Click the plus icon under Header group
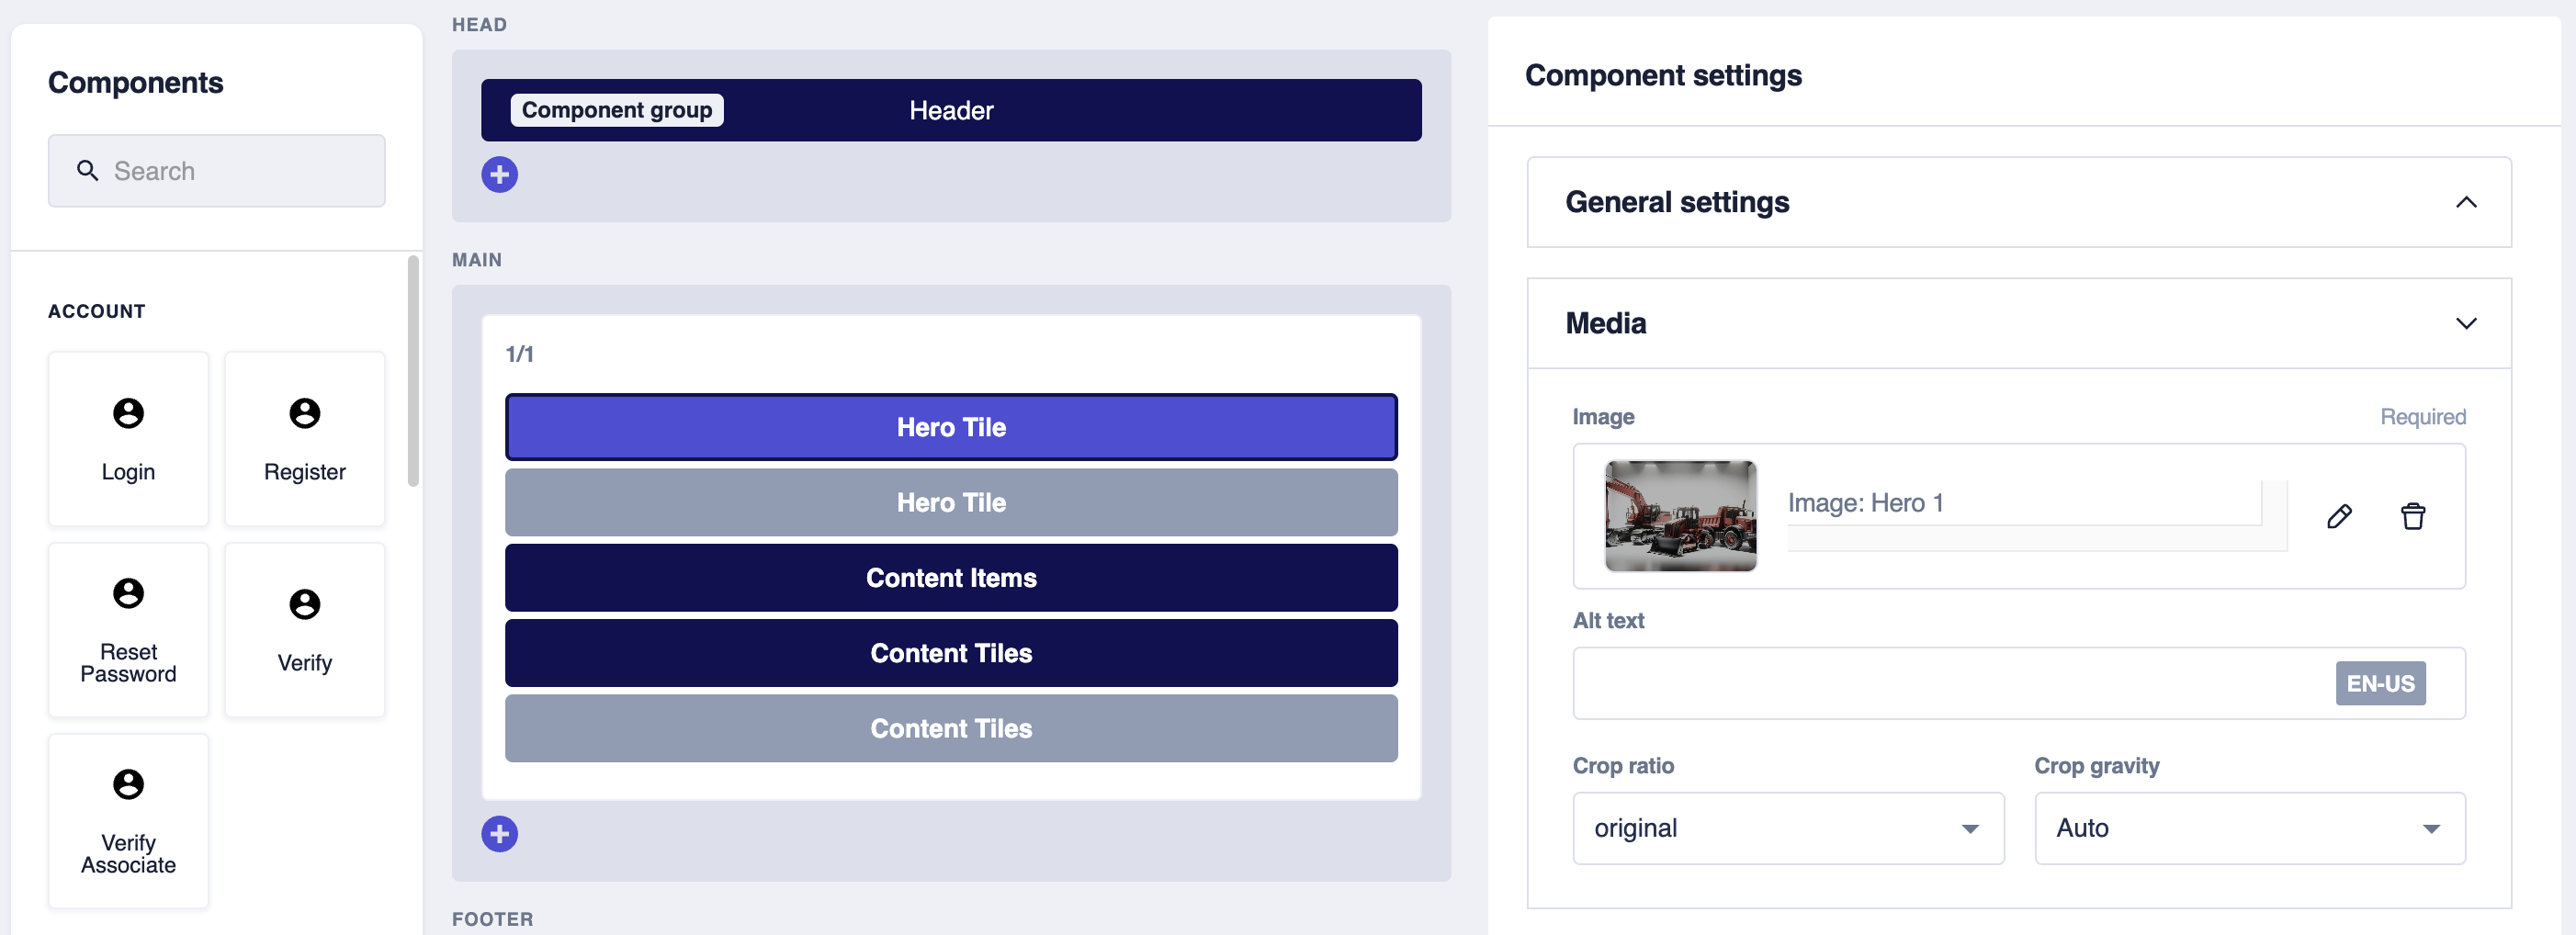The height and width of the screenshot is (935, 2576). pyautogui.click(x=499, y=174)
